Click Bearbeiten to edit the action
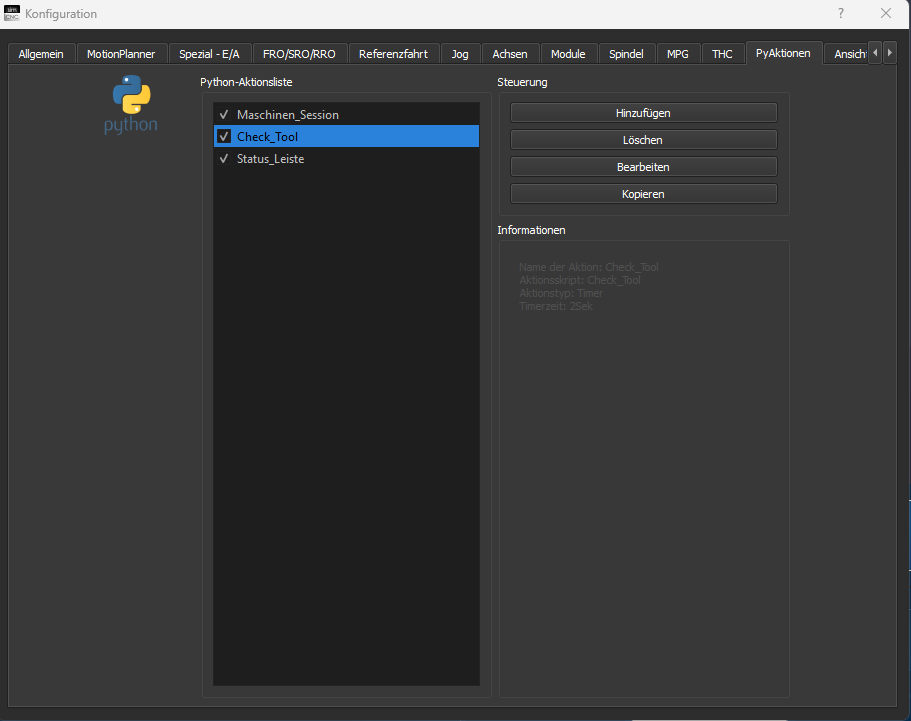The height and width of the screenshot is (721, 911). 643,167
